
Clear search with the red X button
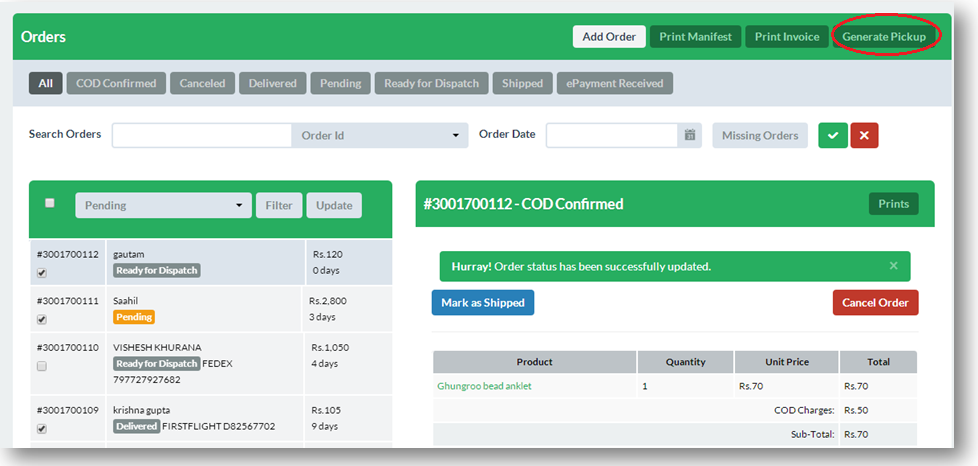coord(864,135)
